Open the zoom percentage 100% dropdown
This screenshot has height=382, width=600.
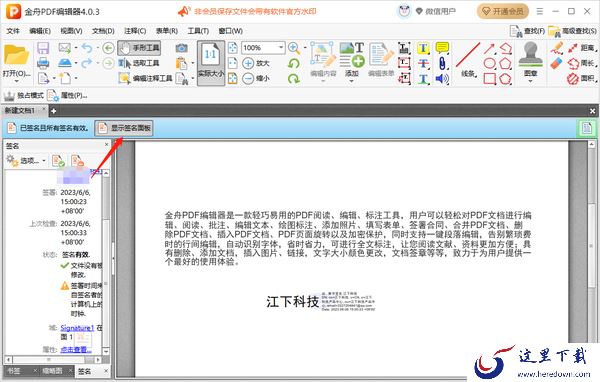[281, 47]
